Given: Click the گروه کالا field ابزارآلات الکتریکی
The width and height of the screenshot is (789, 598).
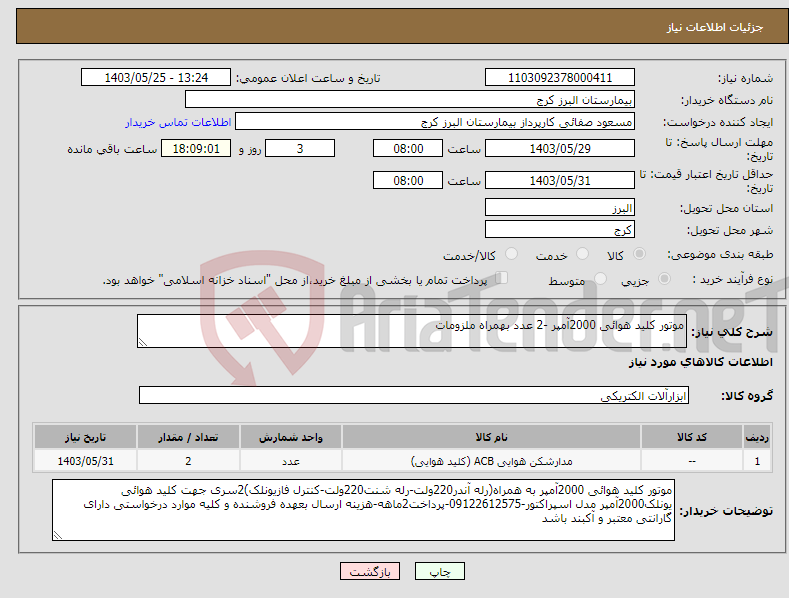Looking at the screenshot, I should point(414,396).
